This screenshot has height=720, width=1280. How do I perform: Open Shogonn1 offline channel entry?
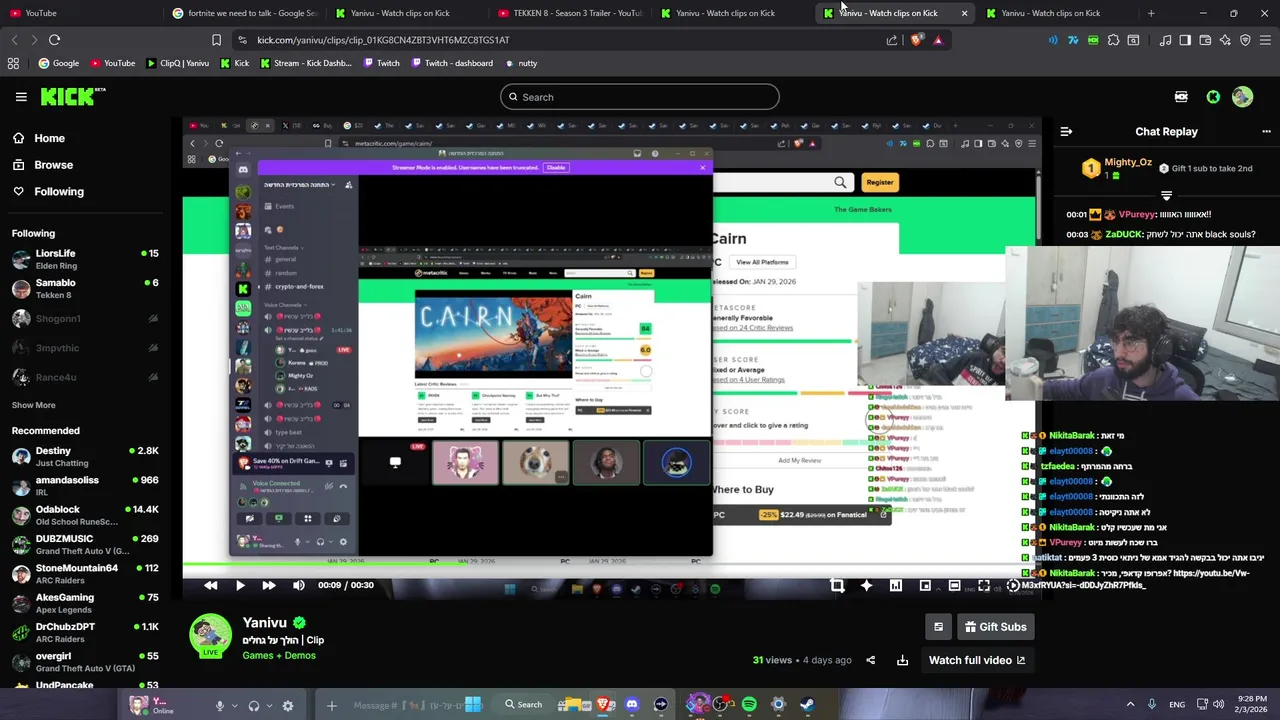click(x=85, y=319)
